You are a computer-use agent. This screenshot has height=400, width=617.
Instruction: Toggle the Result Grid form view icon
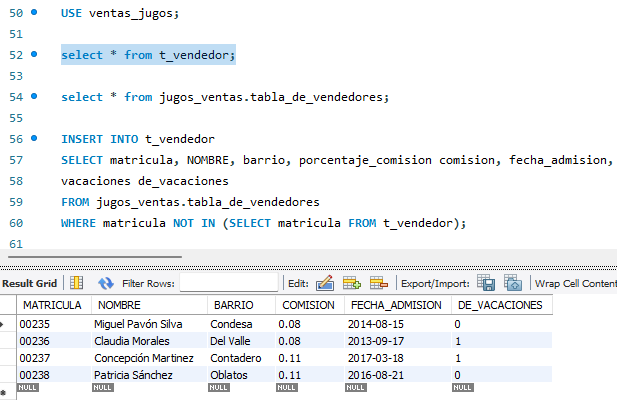(76, 283)
